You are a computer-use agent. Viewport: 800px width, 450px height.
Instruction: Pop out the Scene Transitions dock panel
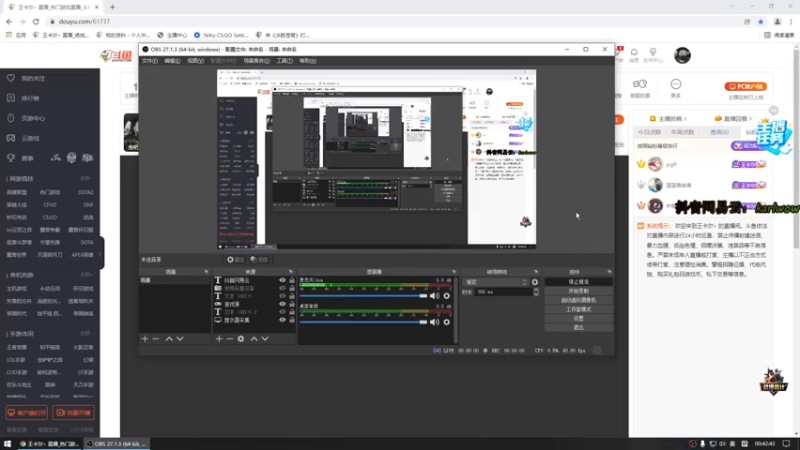coord(536,272)
